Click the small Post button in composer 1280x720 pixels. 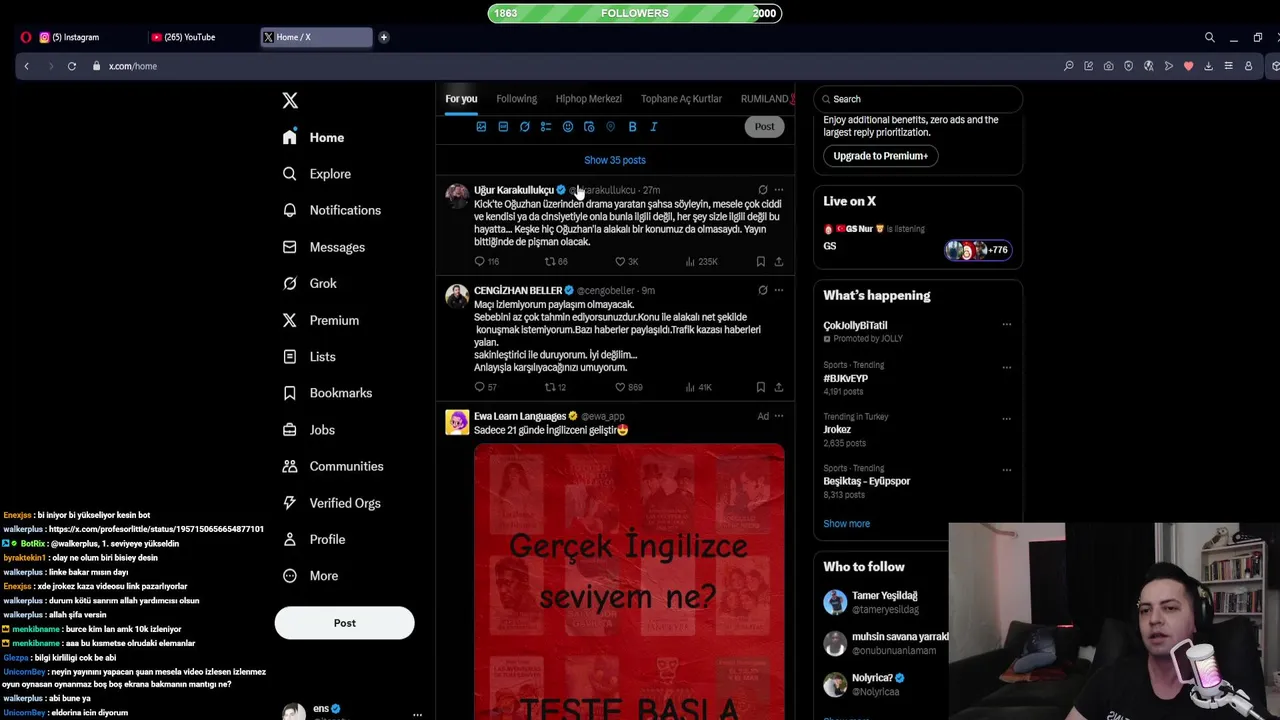[764, 127]
